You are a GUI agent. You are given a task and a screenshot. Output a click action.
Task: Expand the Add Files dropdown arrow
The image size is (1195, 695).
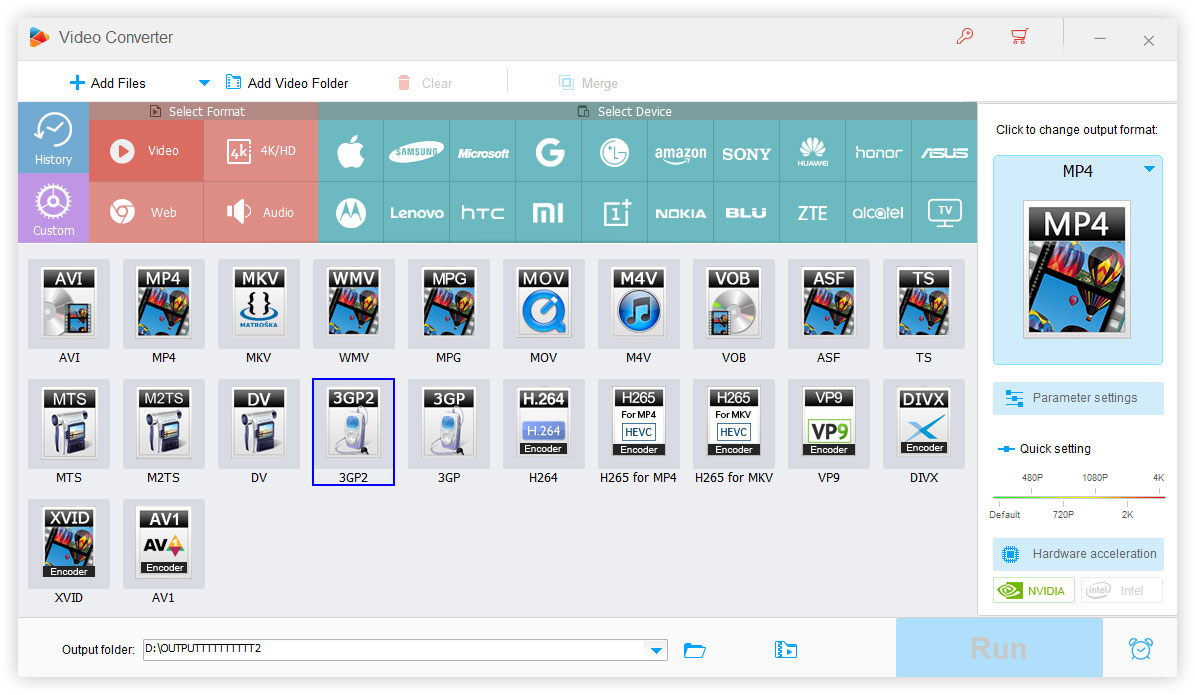pyautogui.click(x=204, y=83)
